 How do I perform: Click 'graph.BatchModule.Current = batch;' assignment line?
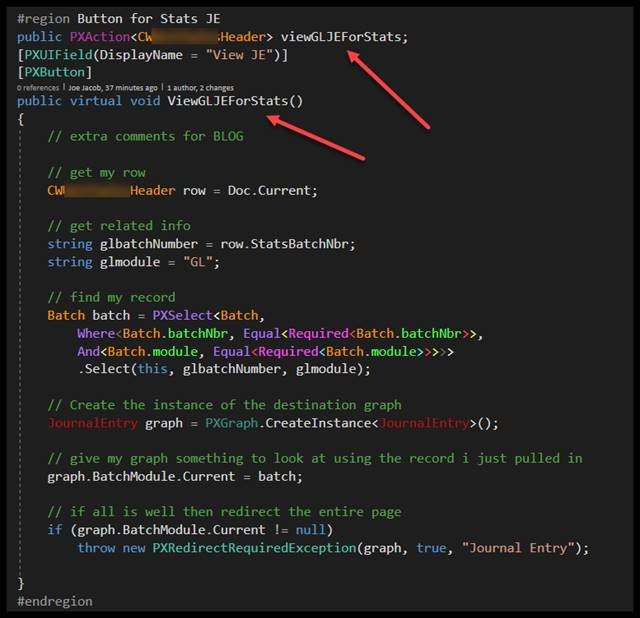click(x=175, y=477)
